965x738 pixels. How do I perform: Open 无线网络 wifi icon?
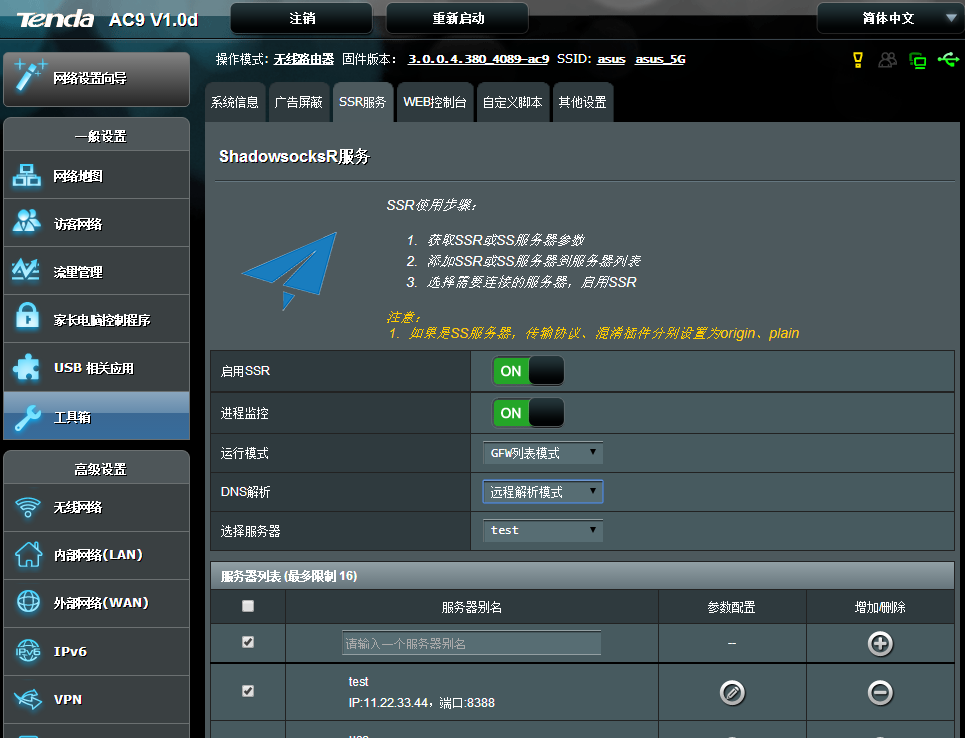(x=28, y=507)
